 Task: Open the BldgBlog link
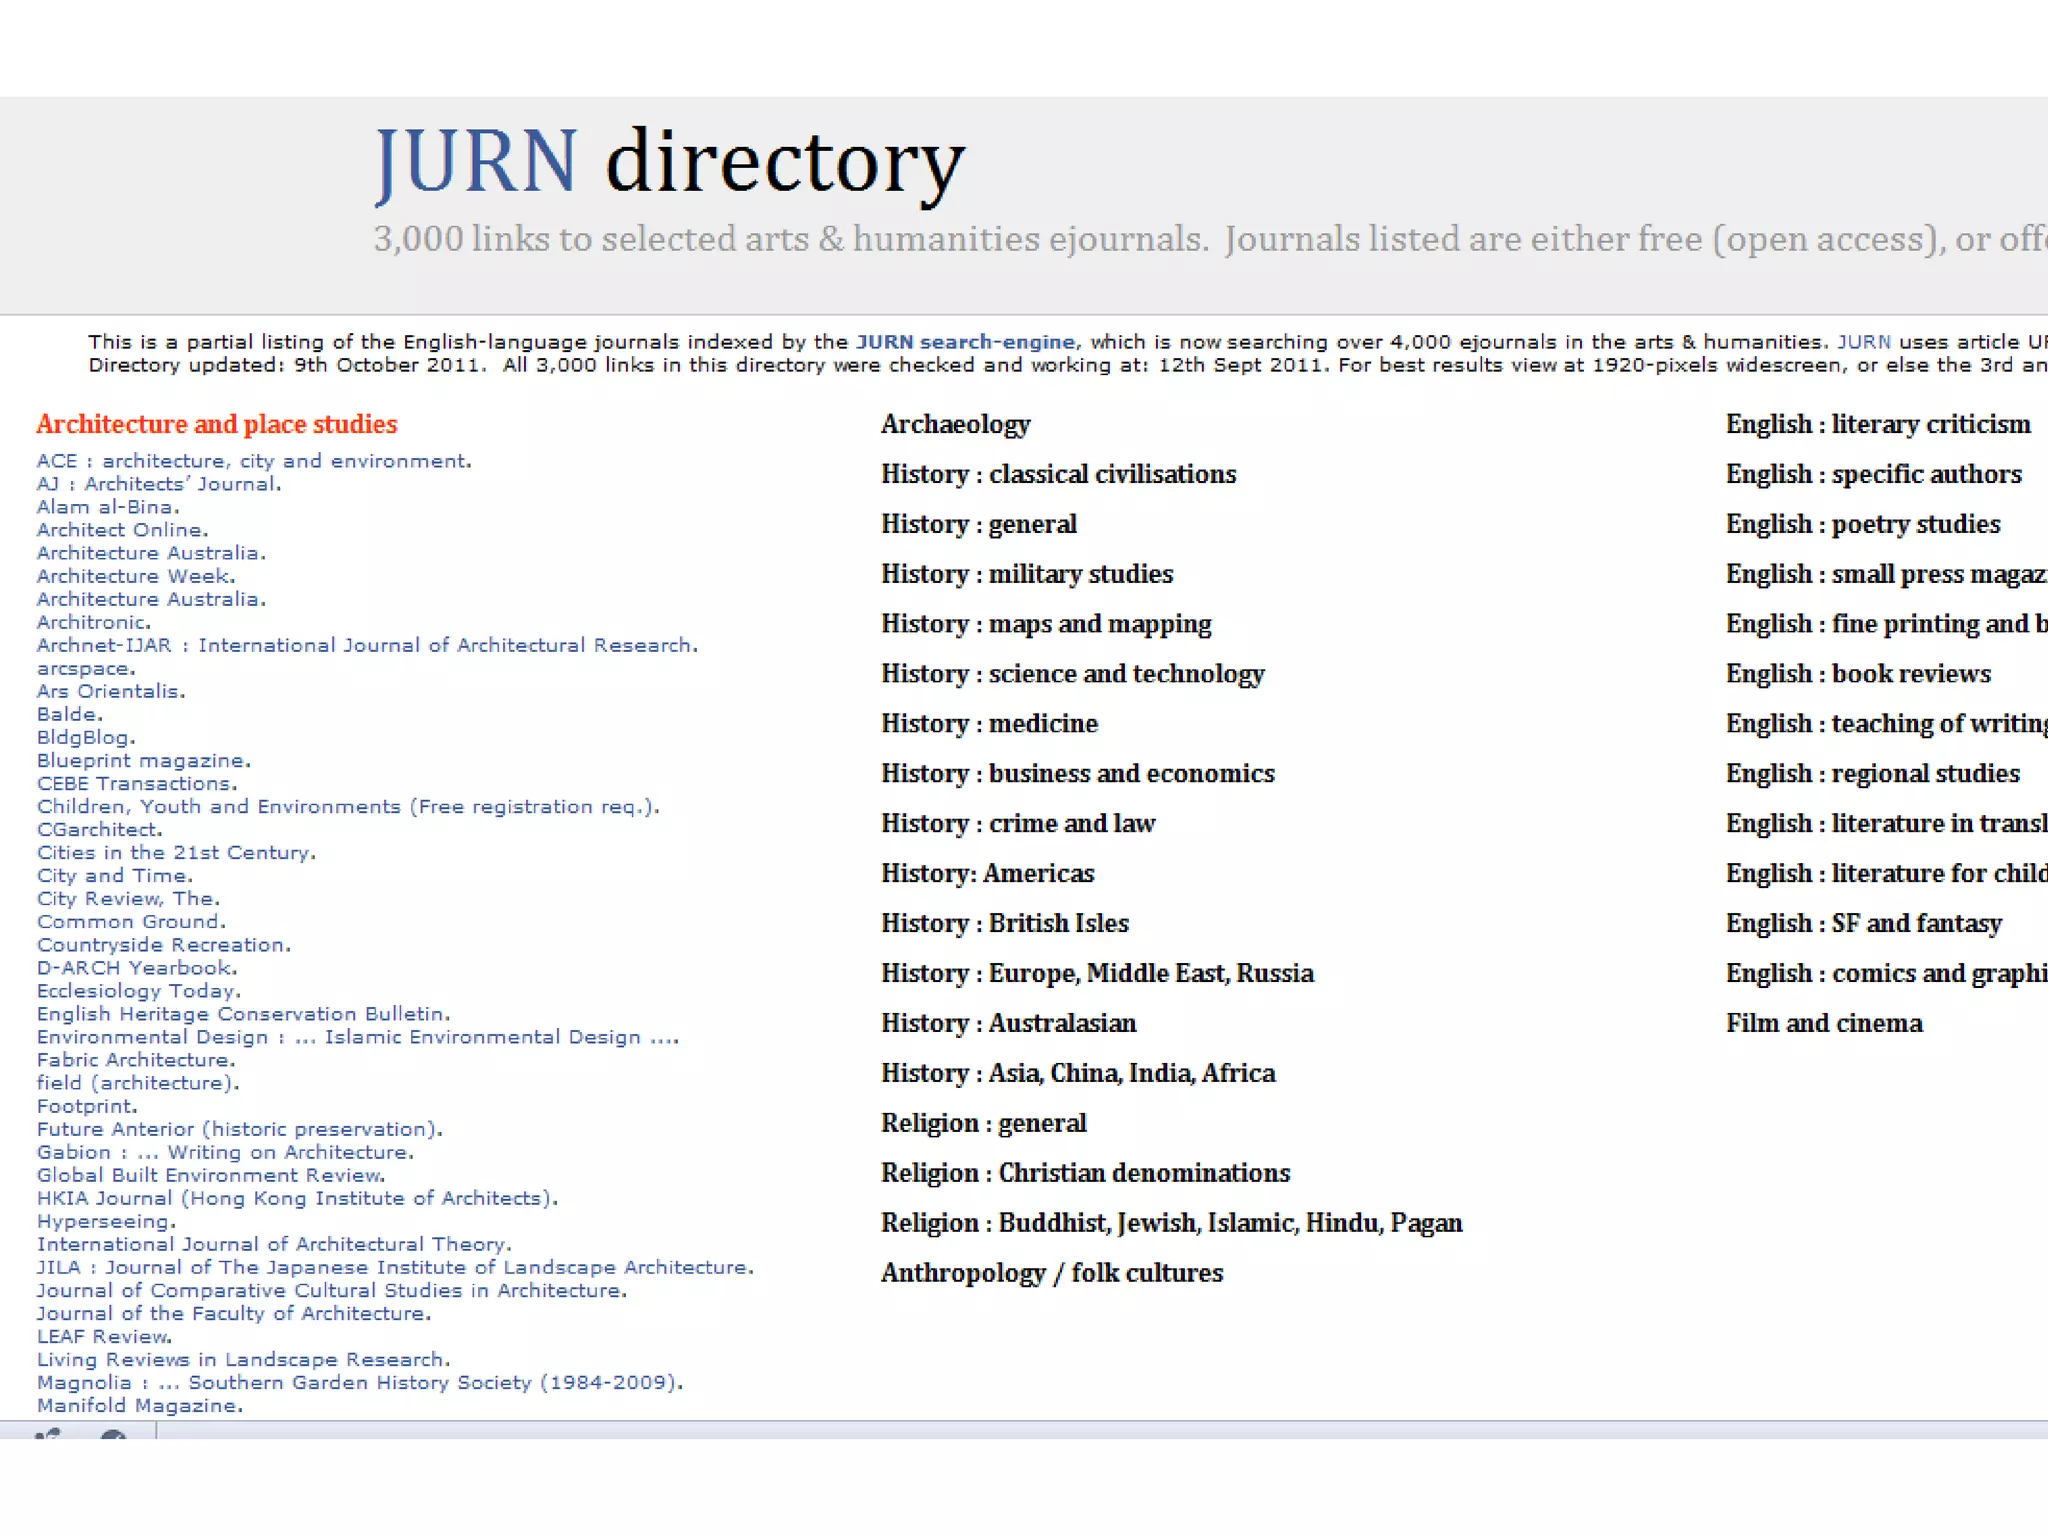(x=85, y=738)
